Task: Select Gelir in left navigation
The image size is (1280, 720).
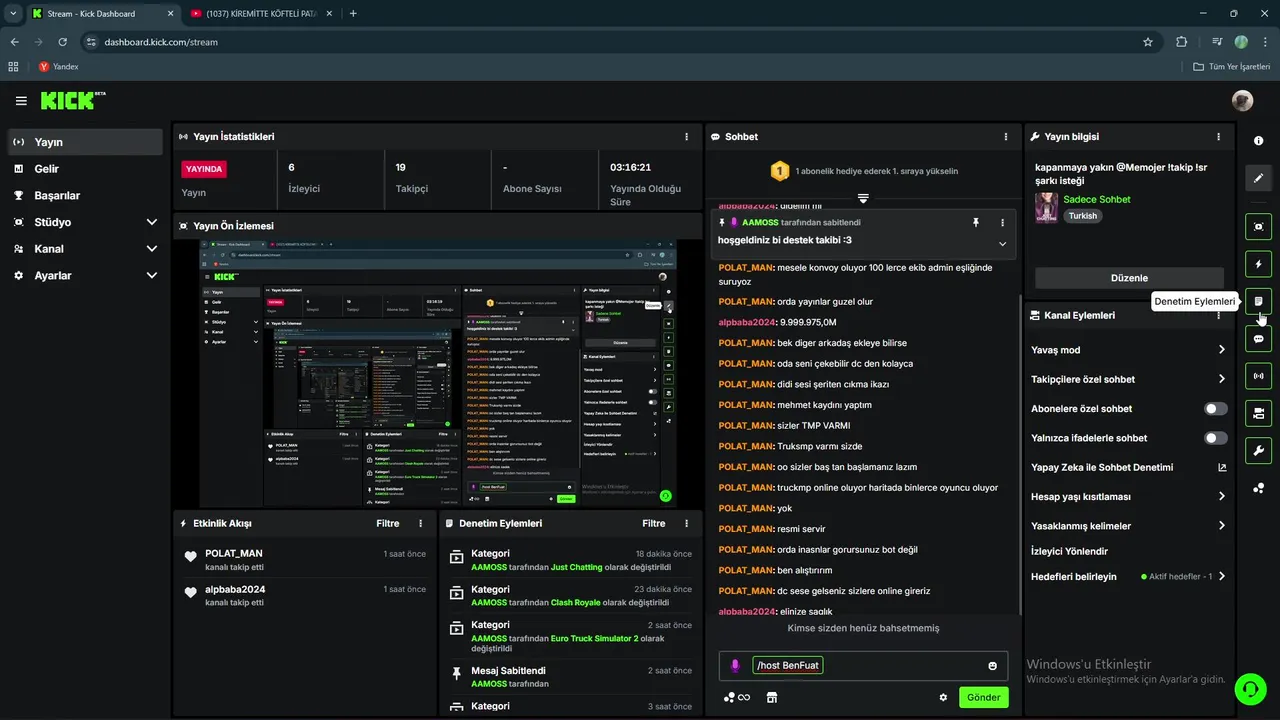Action: pos(85,169)
